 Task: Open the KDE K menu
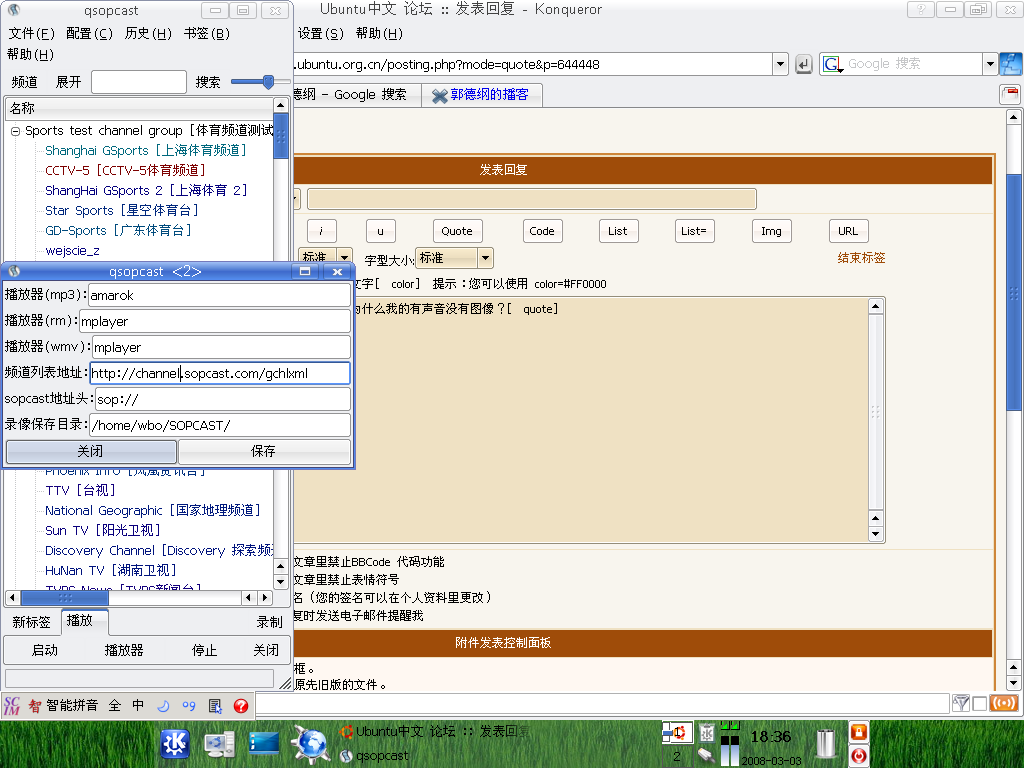point(175,744)
